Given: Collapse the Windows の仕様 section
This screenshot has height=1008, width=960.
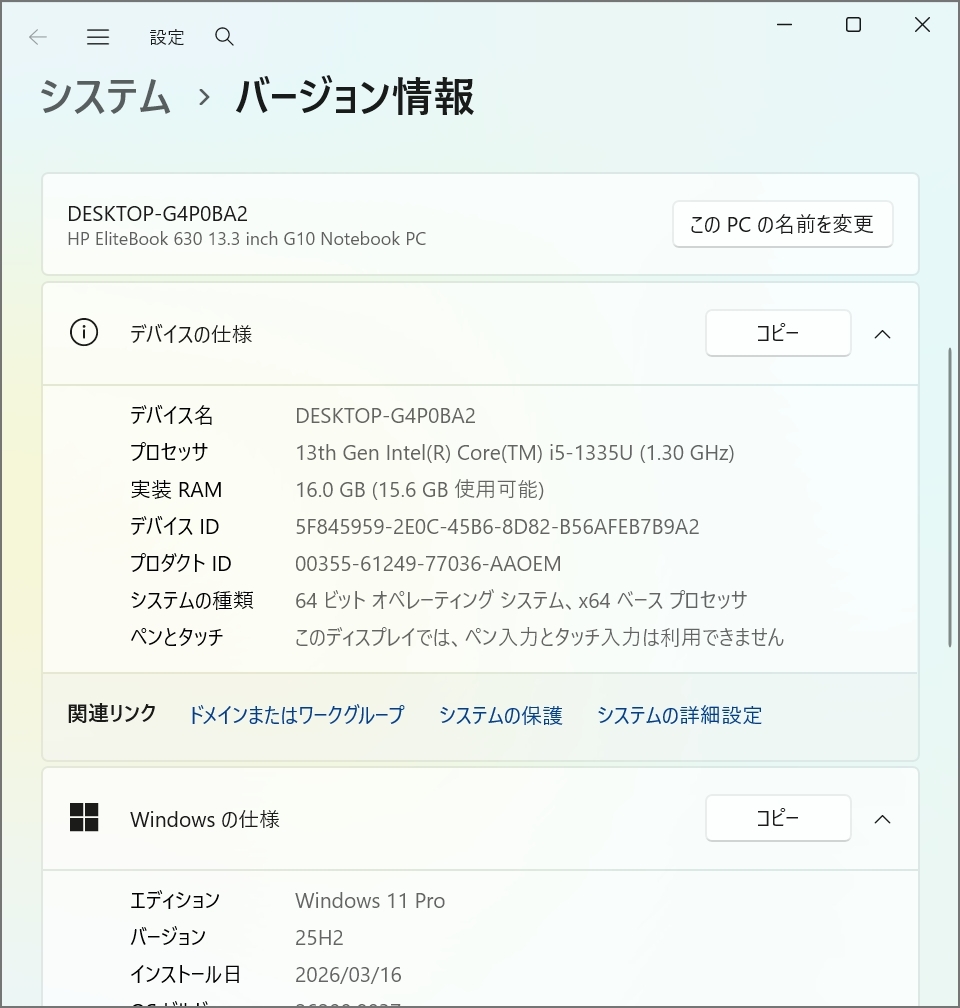Looking at the screenshot, I should click(x=882, y=818).
